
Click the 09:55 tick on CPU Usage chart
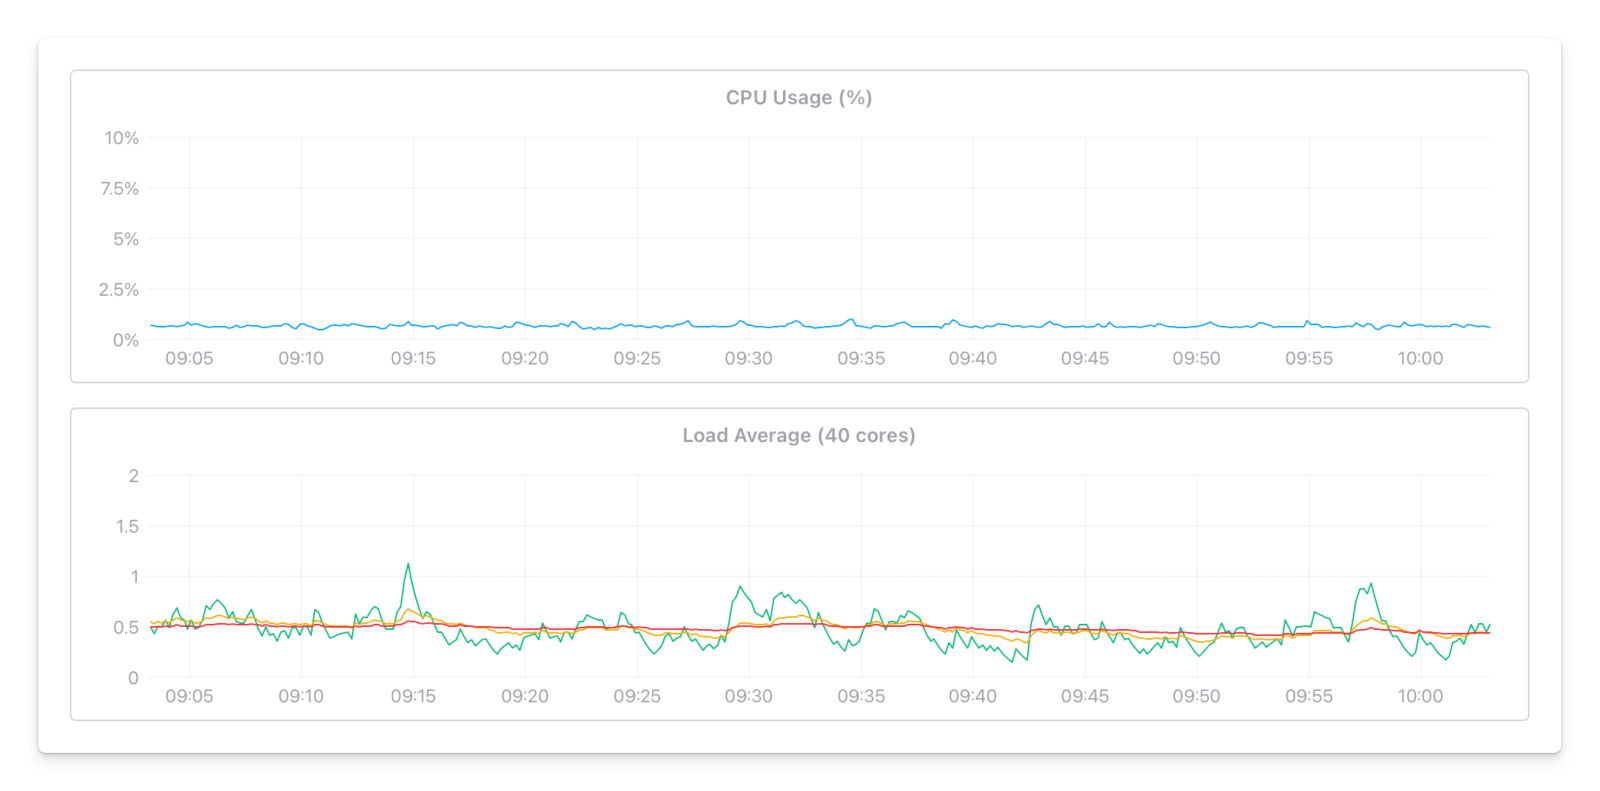(x=1309, y=358)
